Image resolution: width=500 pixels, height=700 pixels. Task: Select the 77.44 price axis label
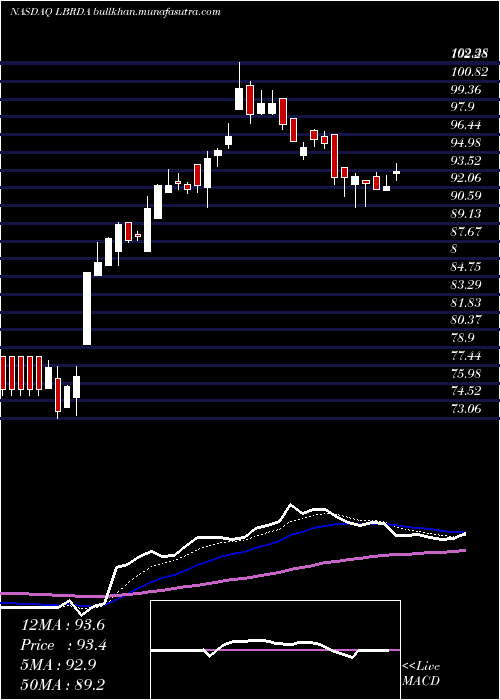pyautogui.click(x=466, y=355)
